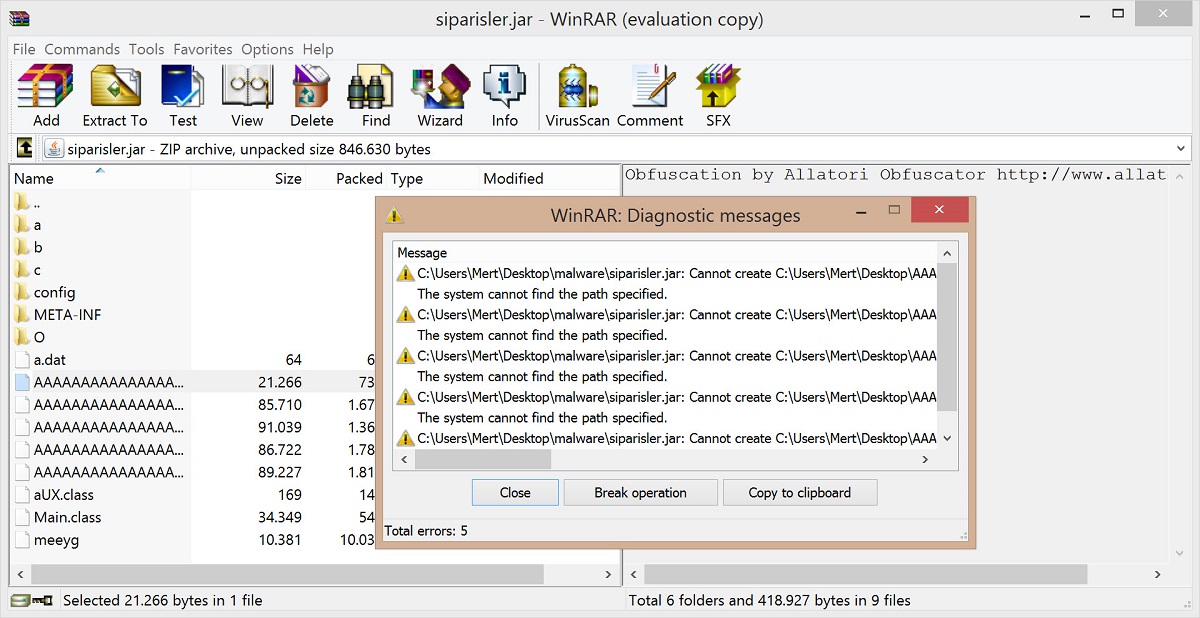Open the Options menu
Viewport: 1200px width, 618px height.
[267, 49]
